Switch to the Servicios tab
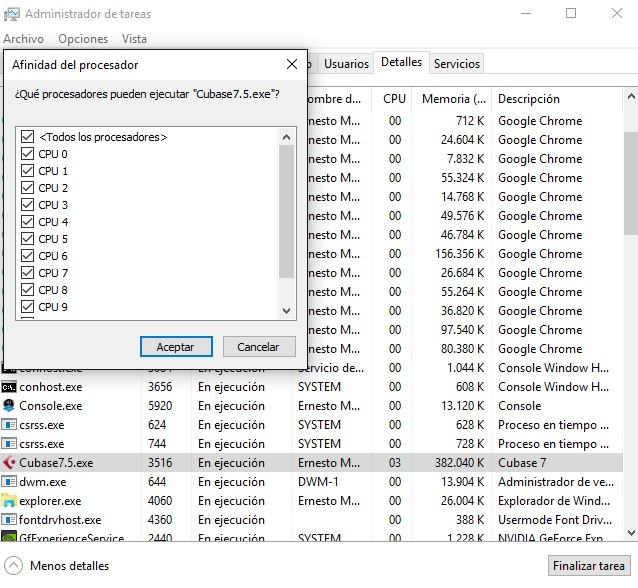Viewport: 638px width, 588px height. click(x=457, y=63)
